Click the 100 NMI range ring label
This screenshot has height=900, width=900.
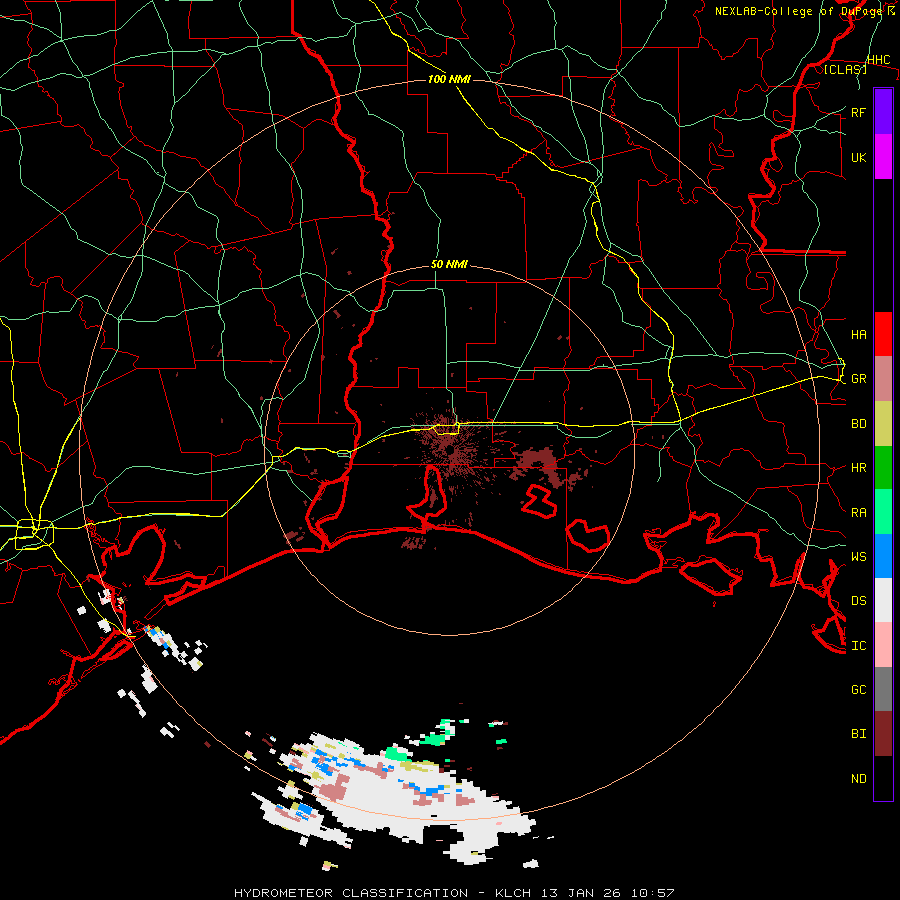(x=449, y=79)
